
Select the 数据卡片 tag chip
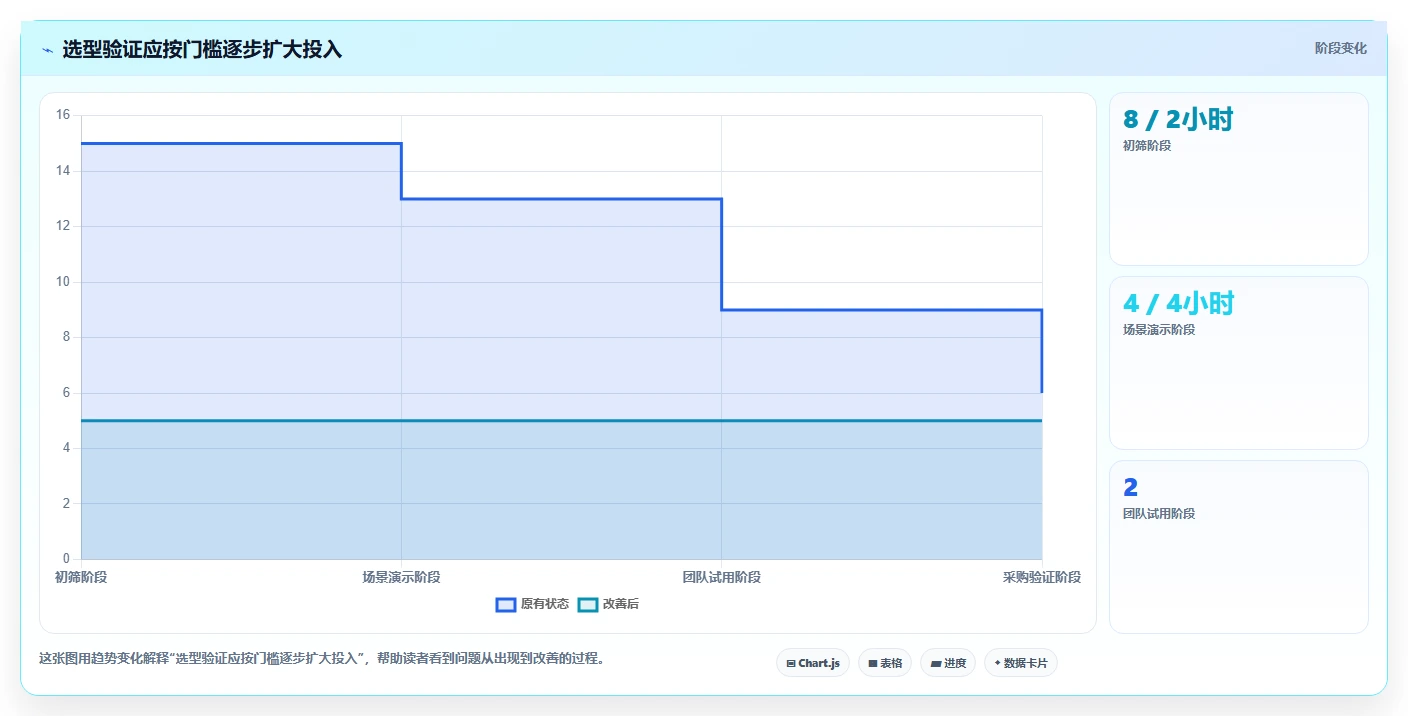[x=1021, y=663]
